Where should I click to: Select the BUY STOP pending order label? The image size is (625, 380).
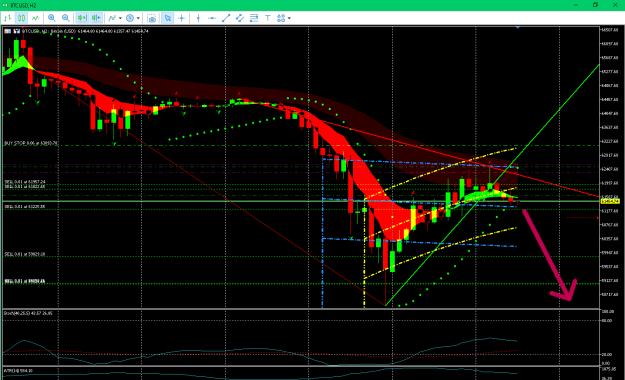point(31,143)
